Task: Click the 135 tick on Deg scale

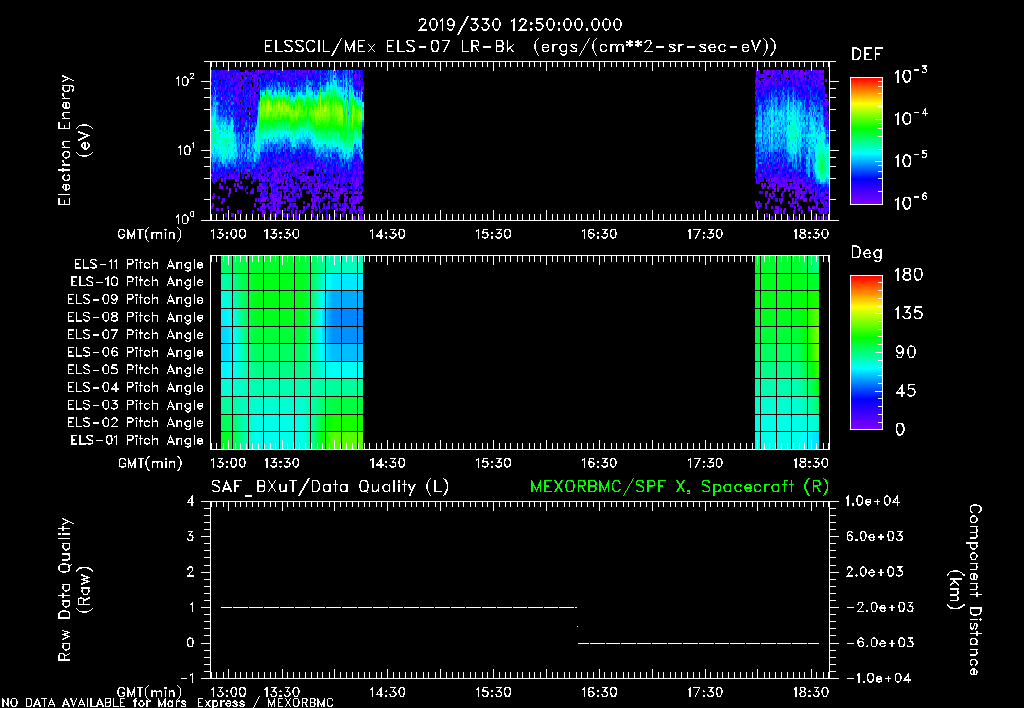Action: click(908, 314)
